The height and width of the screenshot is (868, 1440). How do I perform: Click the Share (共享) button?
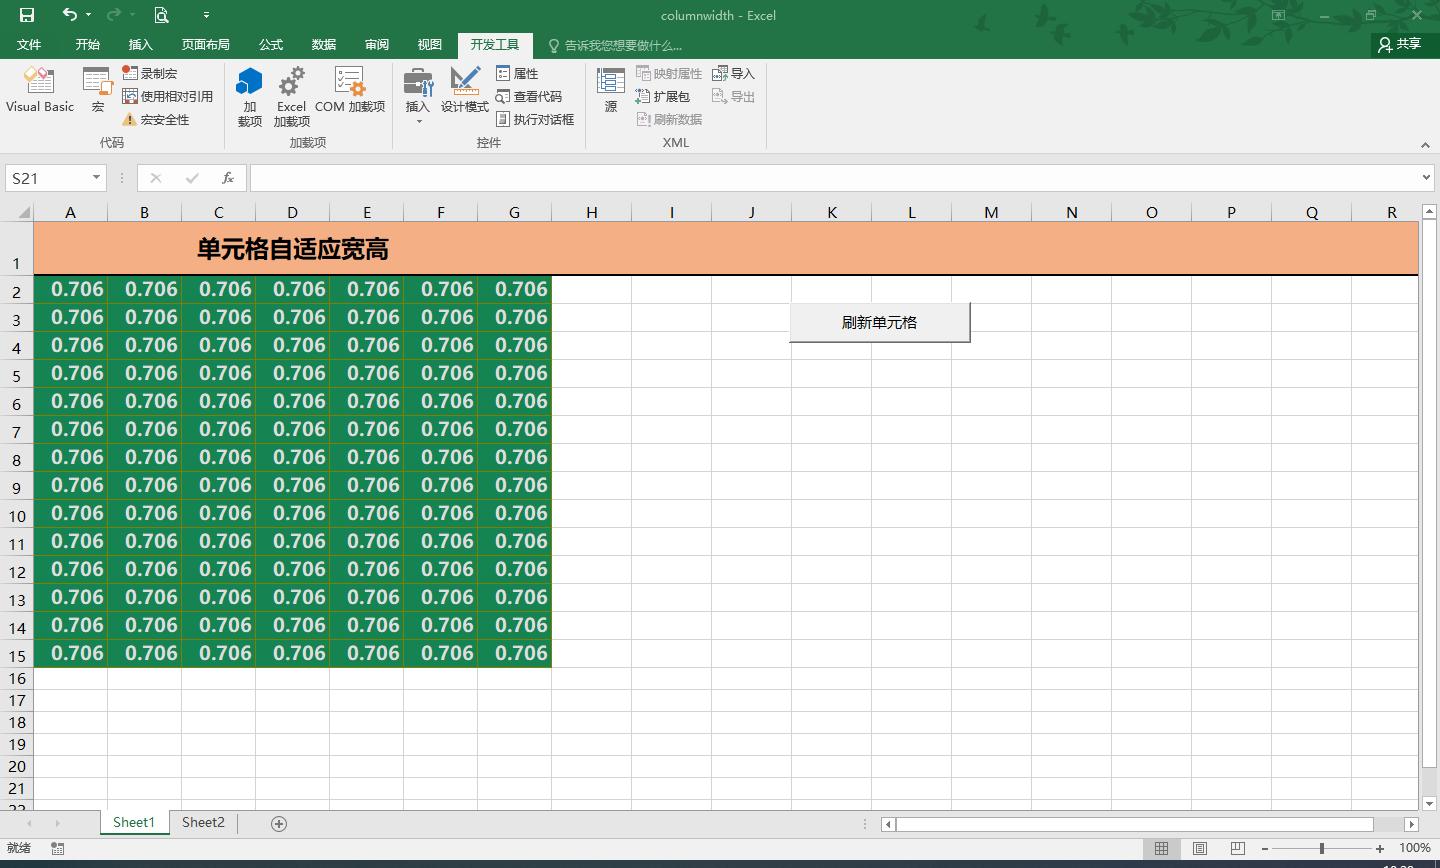pos(1399,44)
